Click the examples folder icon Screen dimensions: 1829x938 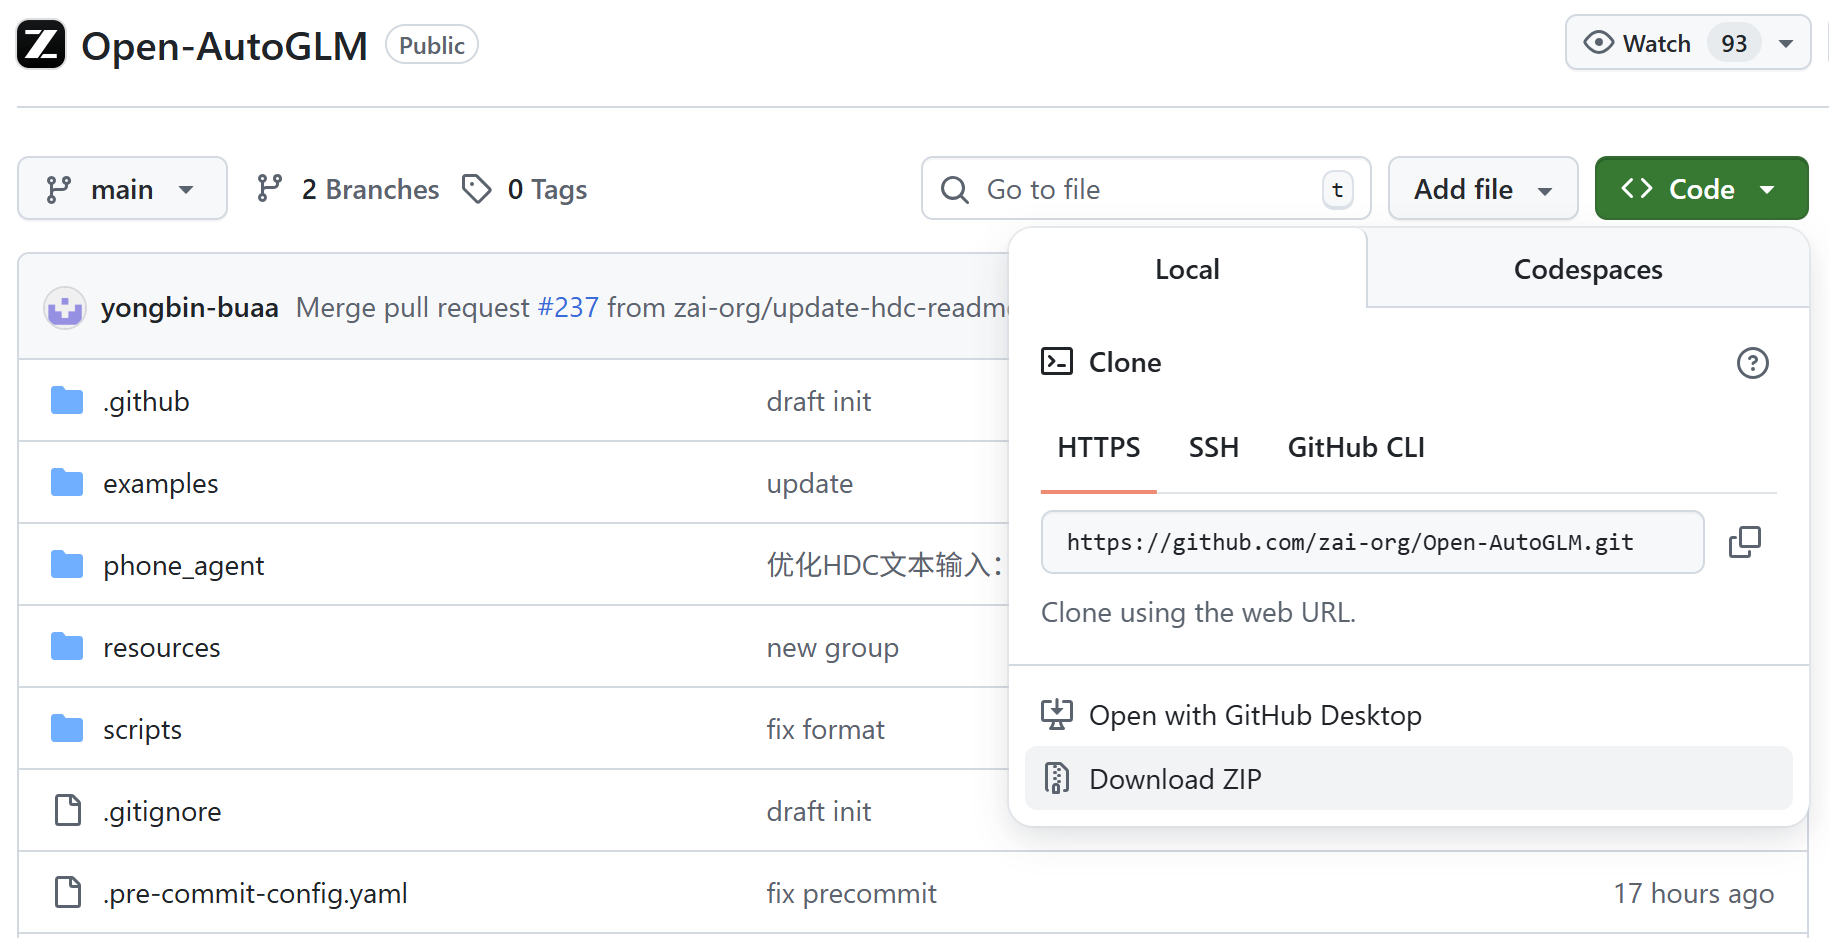67,482
